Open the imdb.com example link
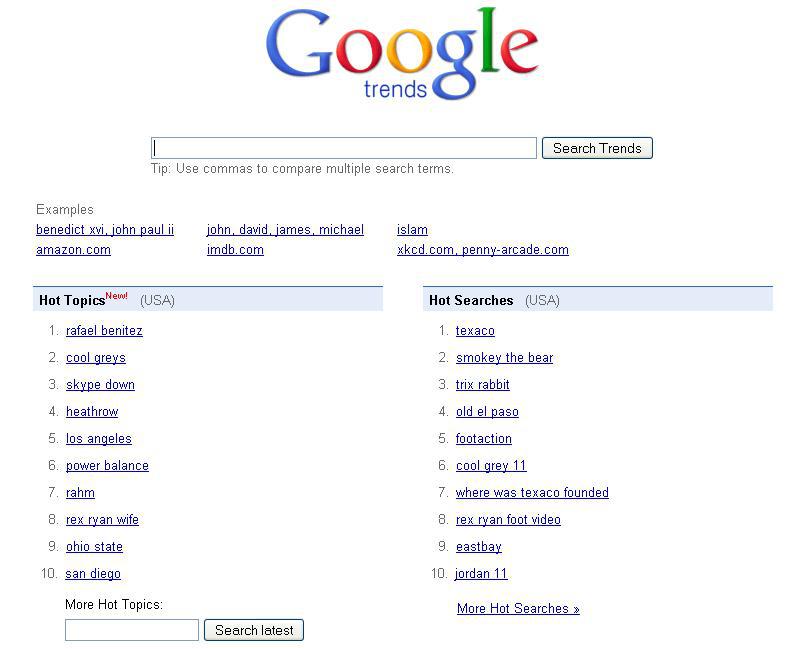This screenshot has height=649, width=796. [235, 250]
